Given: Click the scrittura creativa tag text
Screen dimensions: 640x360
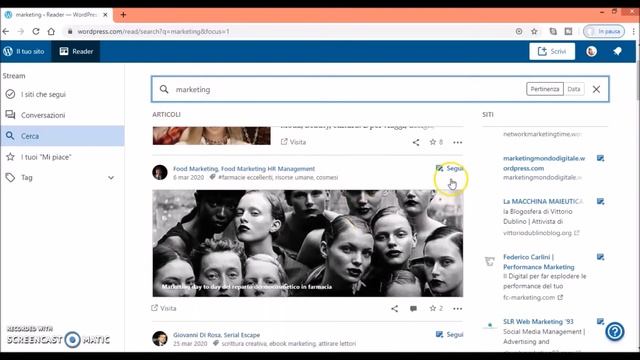Looking at the screenshot, I should tap(244, 344).
